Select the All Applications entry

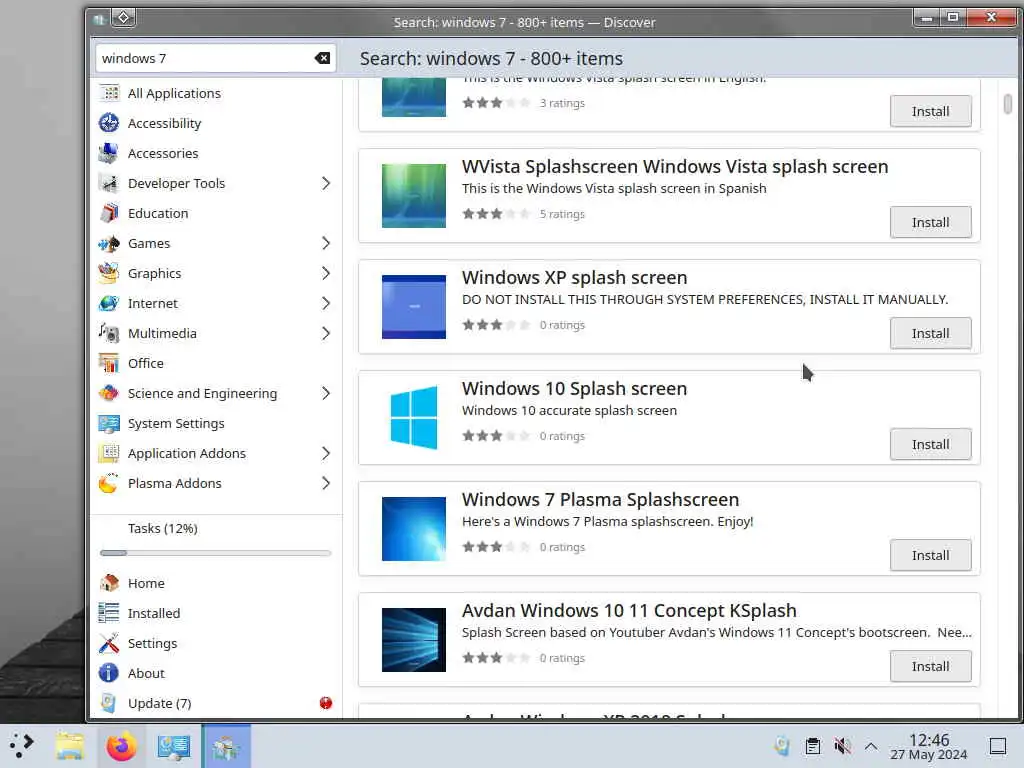click(x=216, y=93)
